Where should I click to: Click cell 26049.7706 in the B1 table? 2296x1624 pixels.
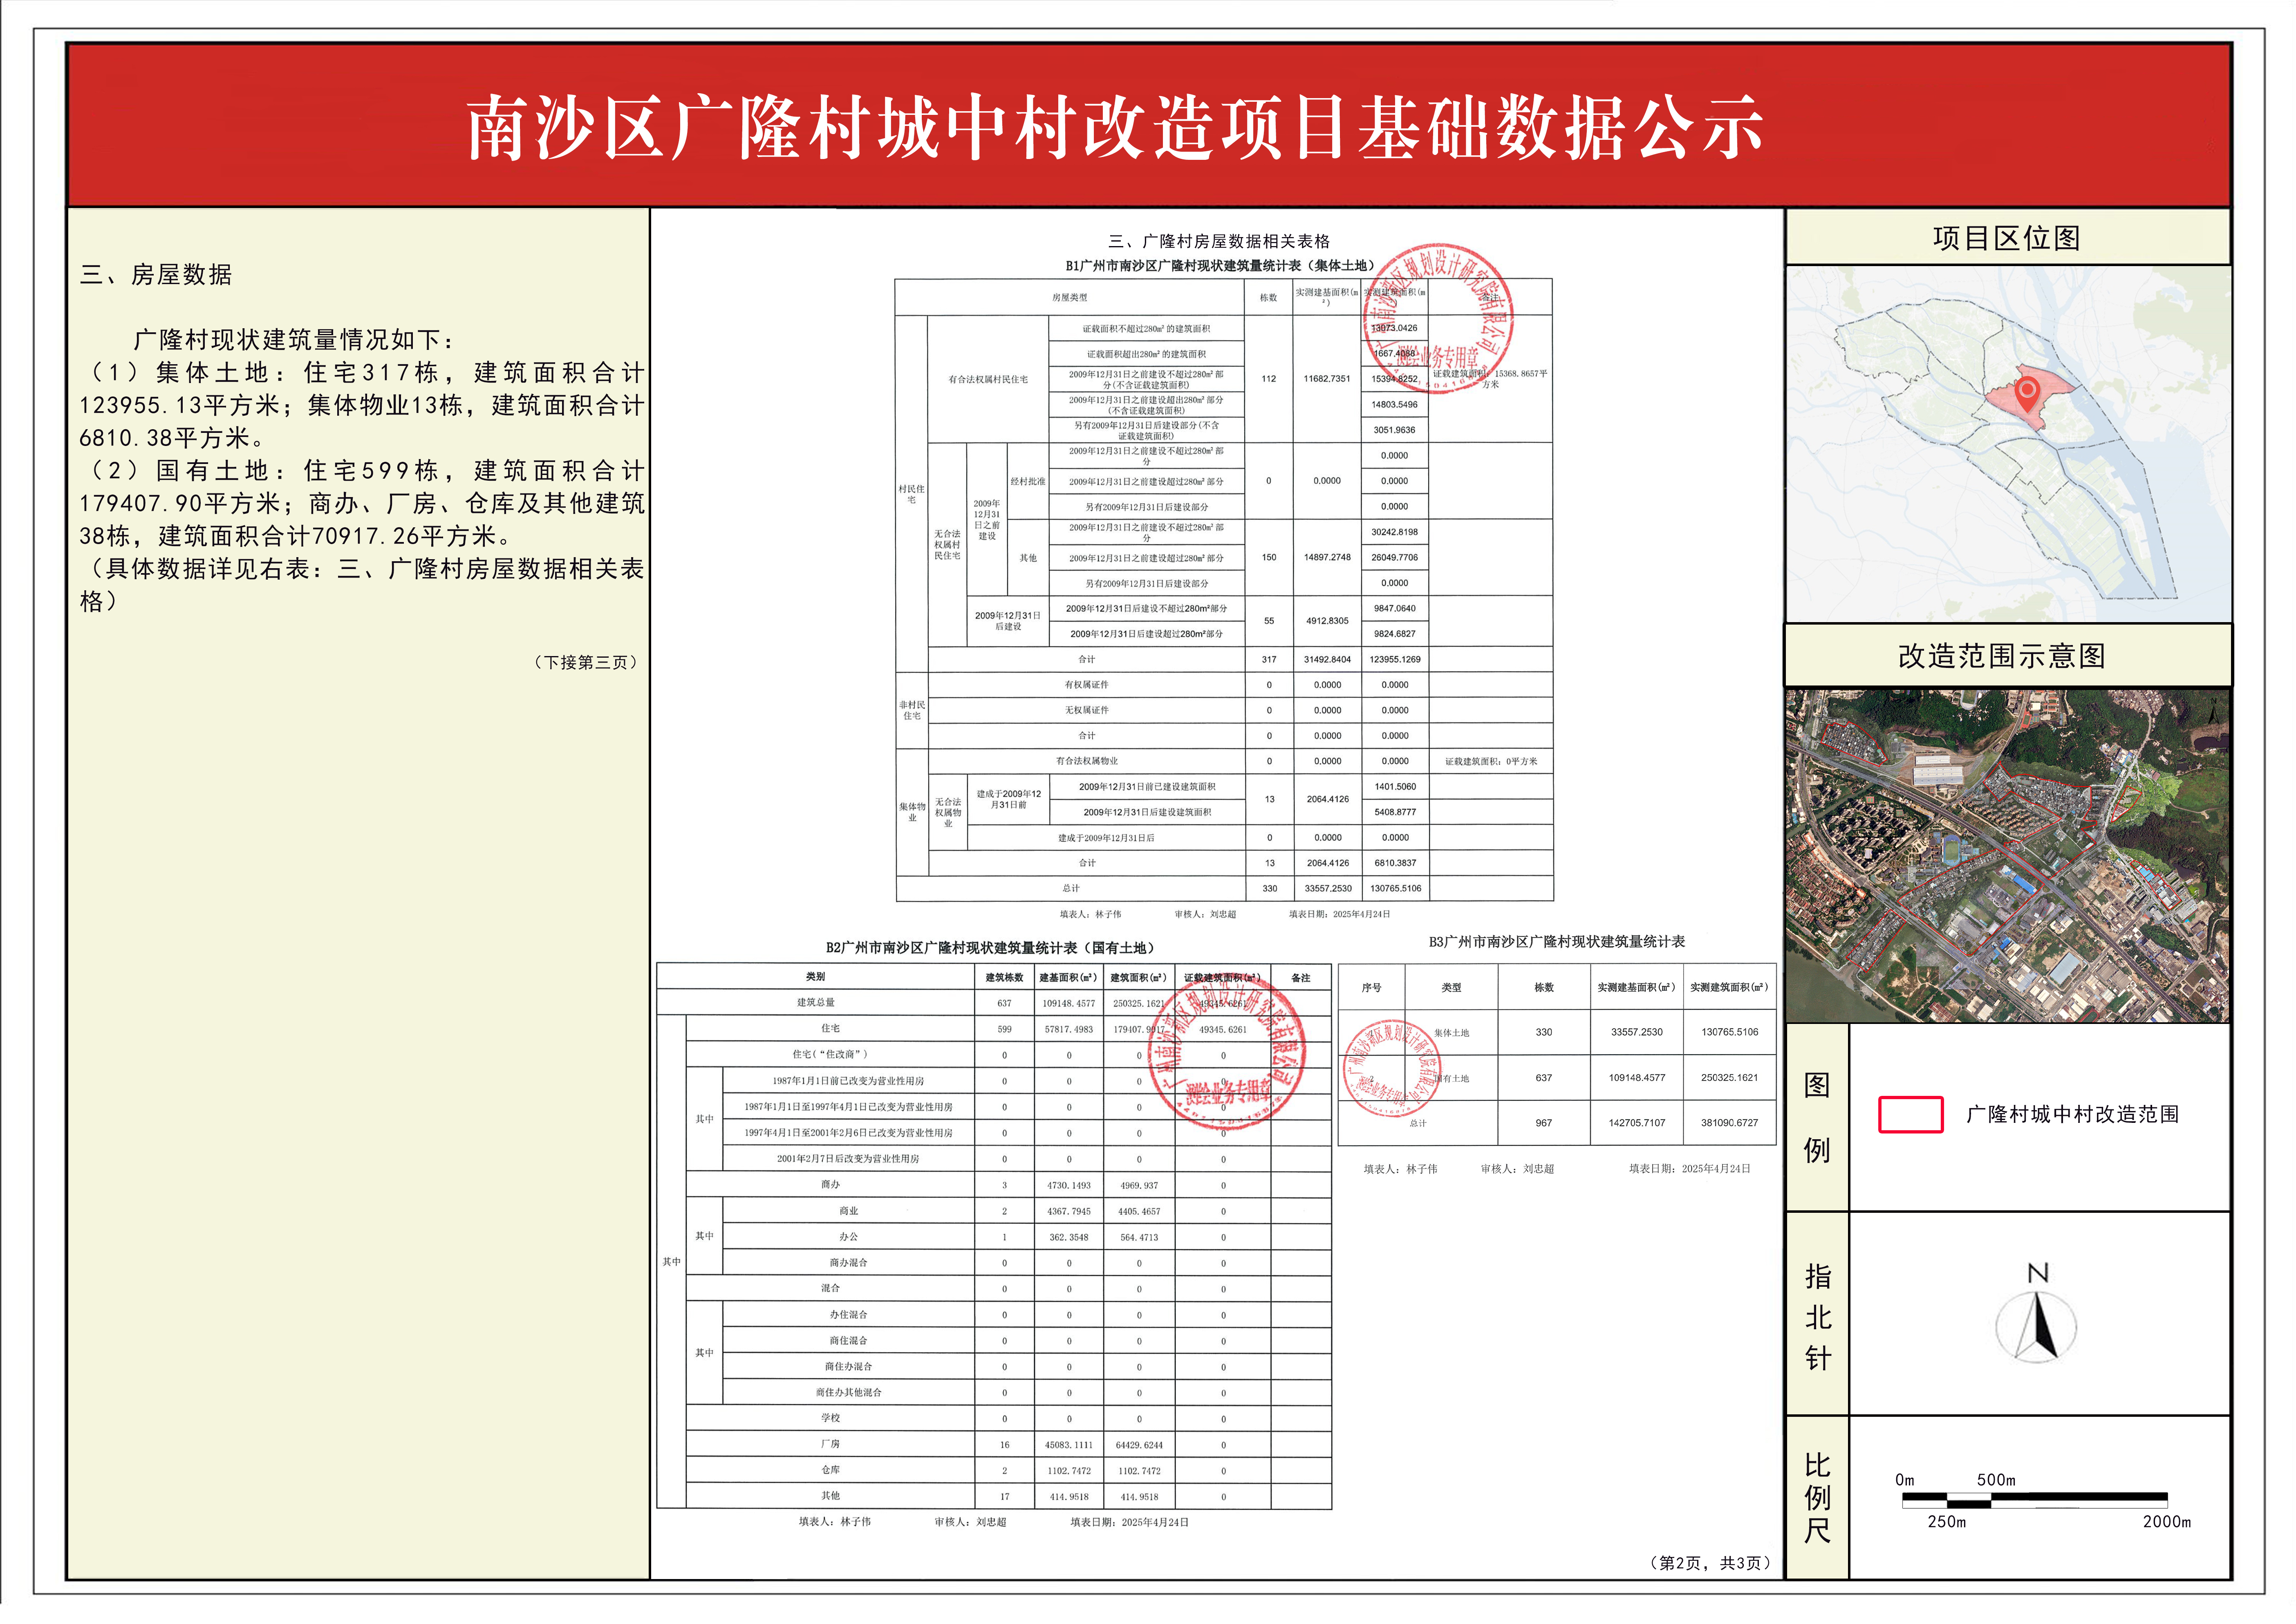click(x=1395, y=558)
